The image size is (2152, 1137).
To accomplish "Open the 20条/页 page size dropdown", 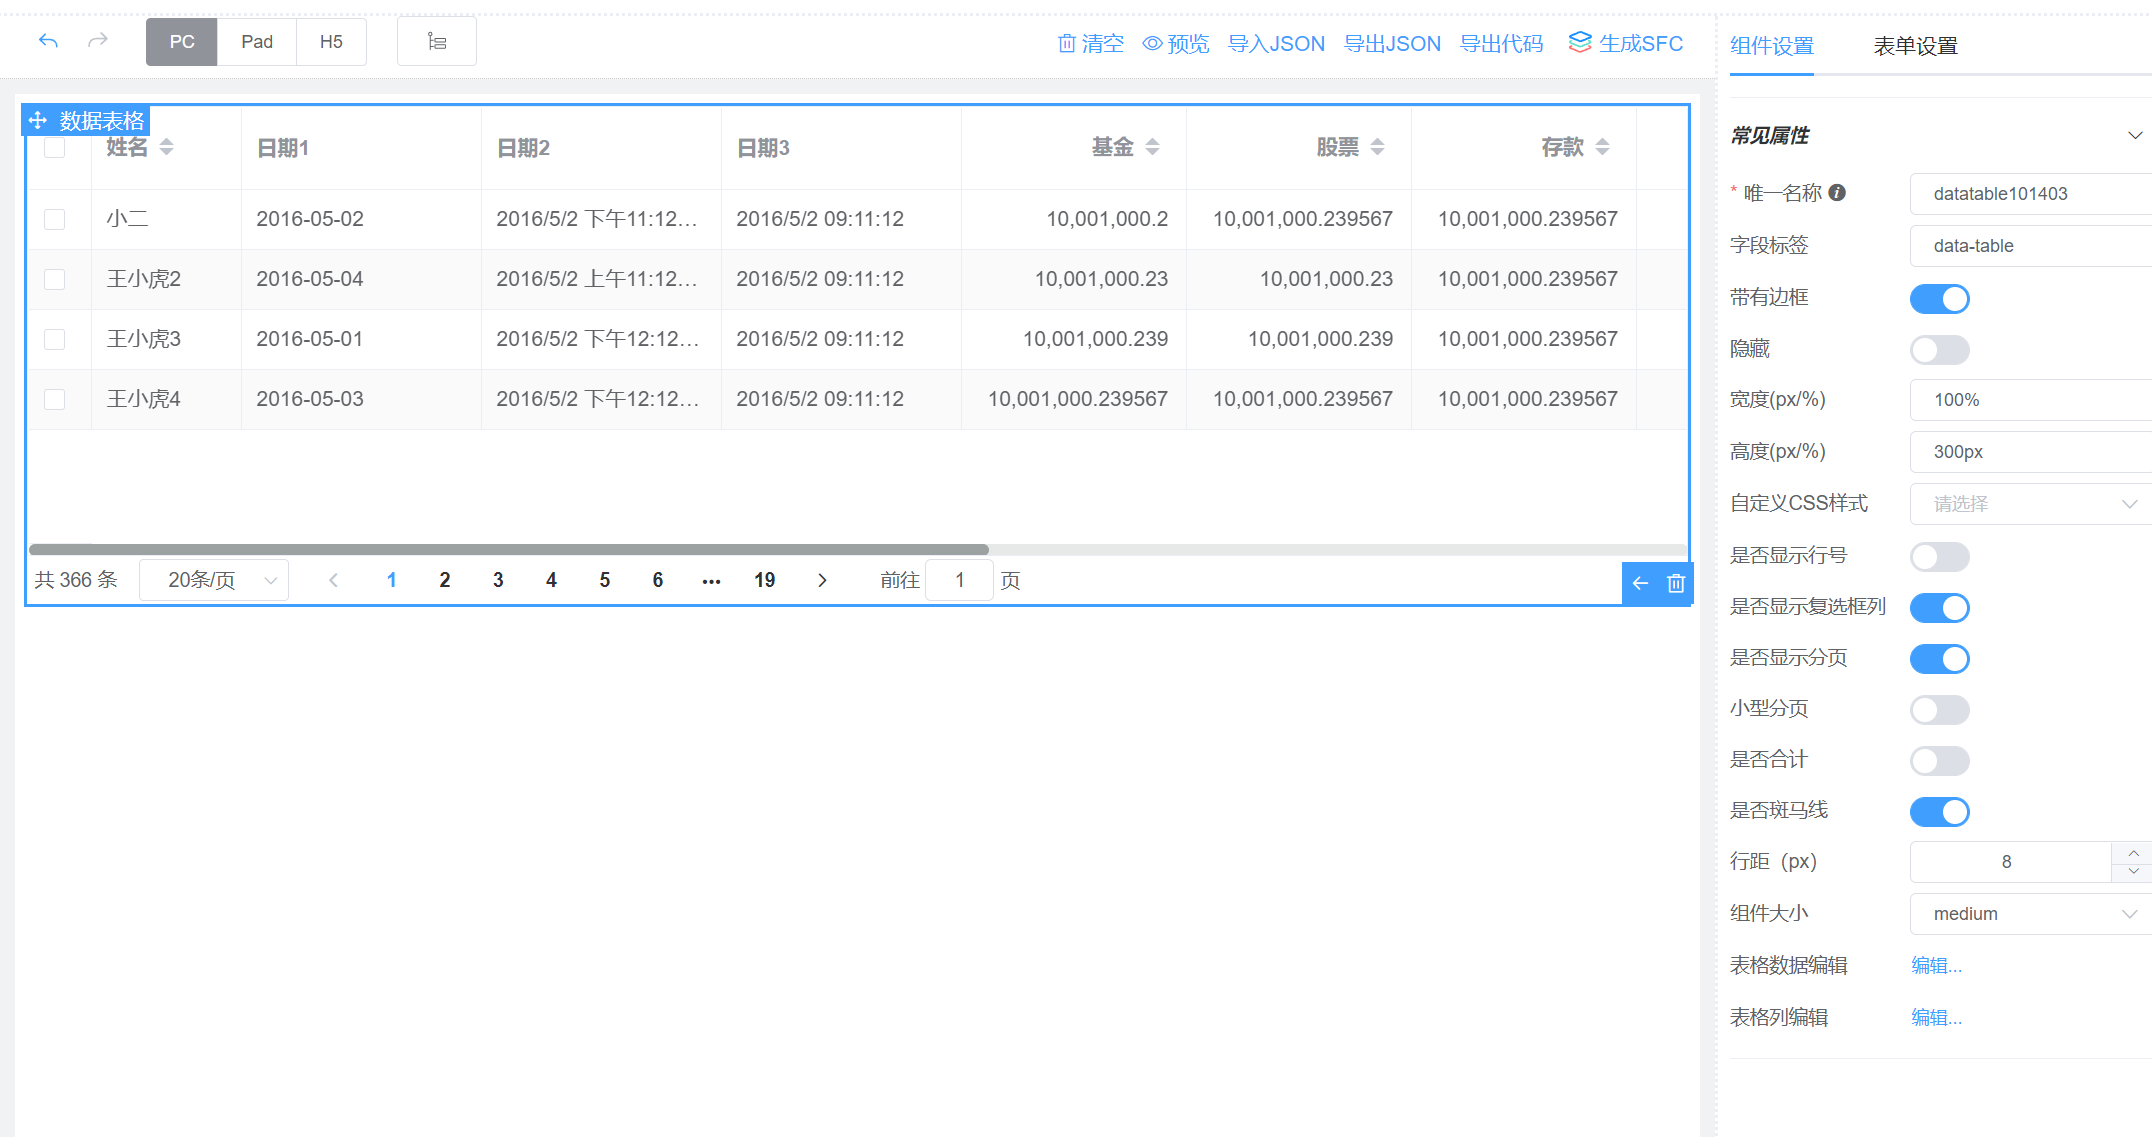I will point(214,580).
